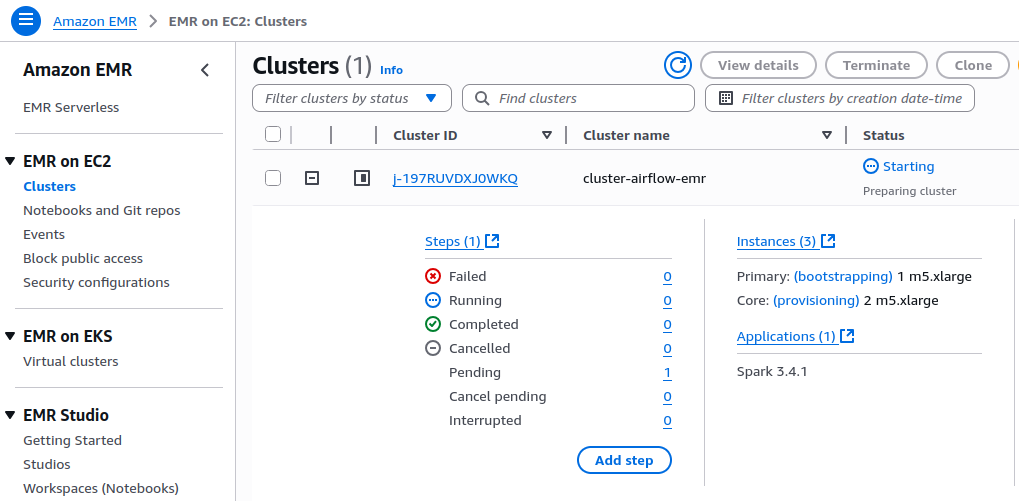Viewport: 1019px width, 501px height.
Task: Select all clusters with header checkbox
Action: (273, 135)
